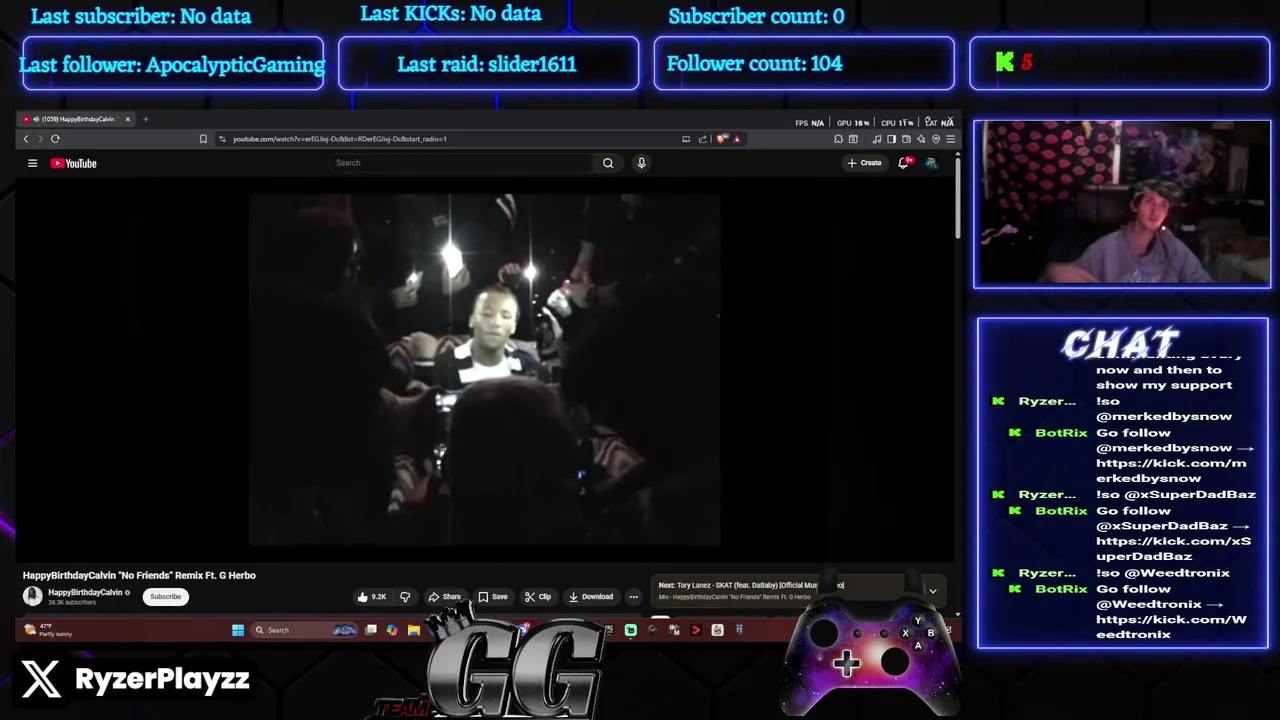Click the Create button in the YouTube header
Viewport: 1280px width, 720px height.
pyautogui.click(x=865, y=163)
